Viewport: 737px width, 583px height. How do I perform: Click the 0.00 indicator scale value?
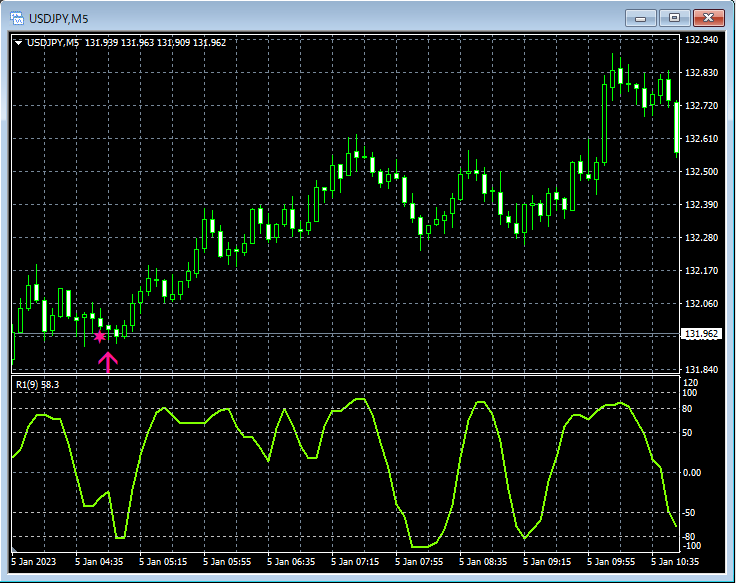click(x=692, y=473)
